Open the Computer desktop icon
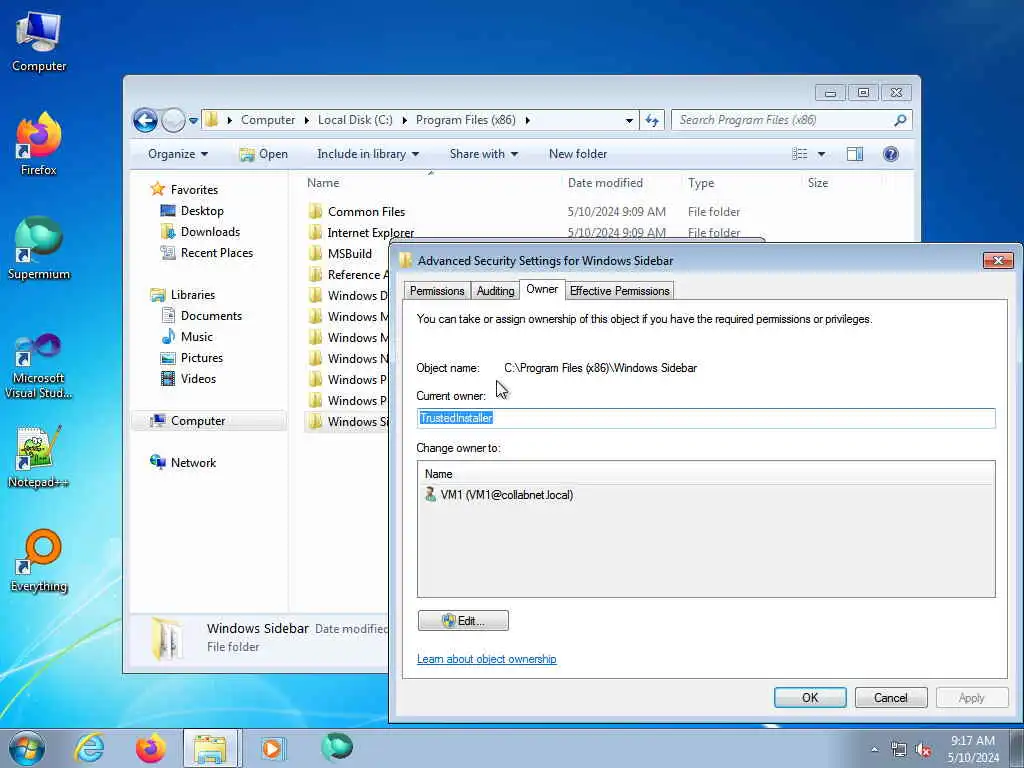The height and width of the screenshot is (768, 1024). click(39, 42)
